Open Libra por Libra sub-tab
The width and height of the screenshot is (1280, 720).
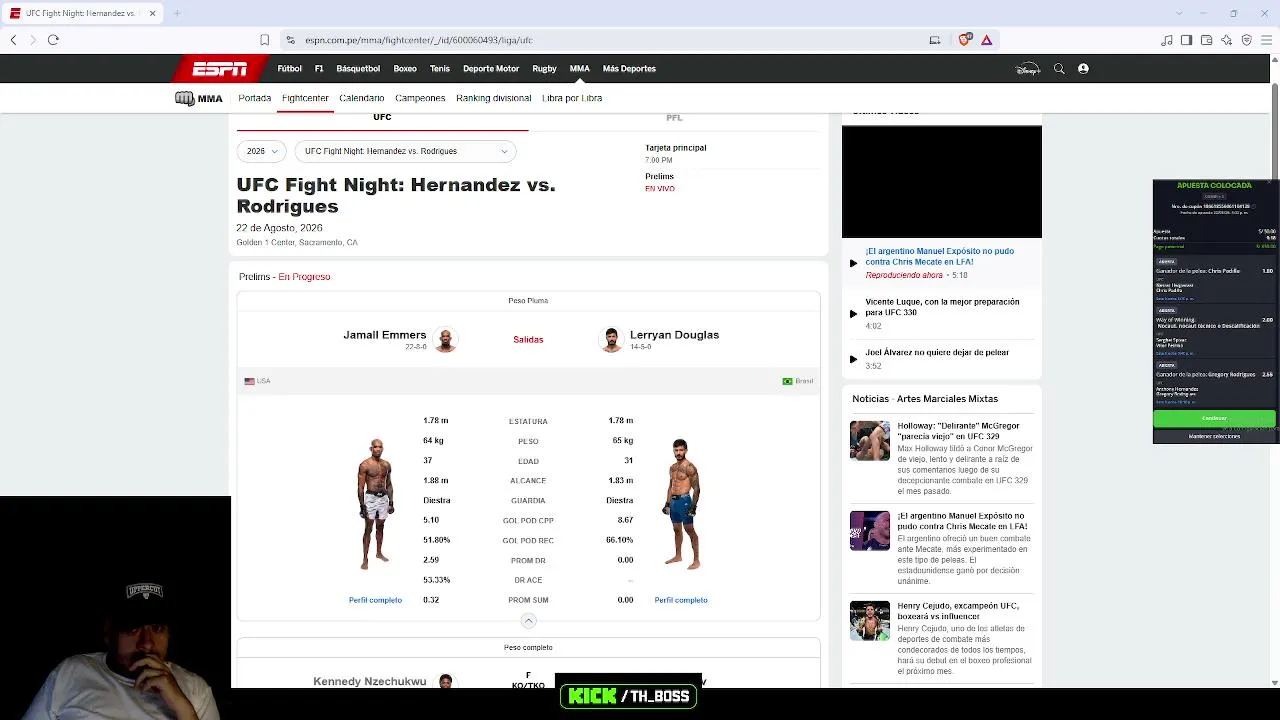tap(572, 98)
